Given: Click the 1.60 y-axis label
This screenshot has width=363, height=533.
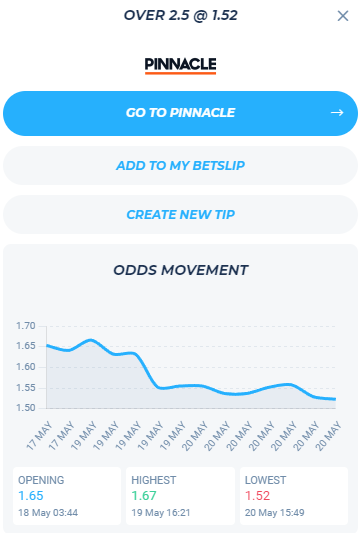Looking at the screenshot, I should (x=26, y=367).
